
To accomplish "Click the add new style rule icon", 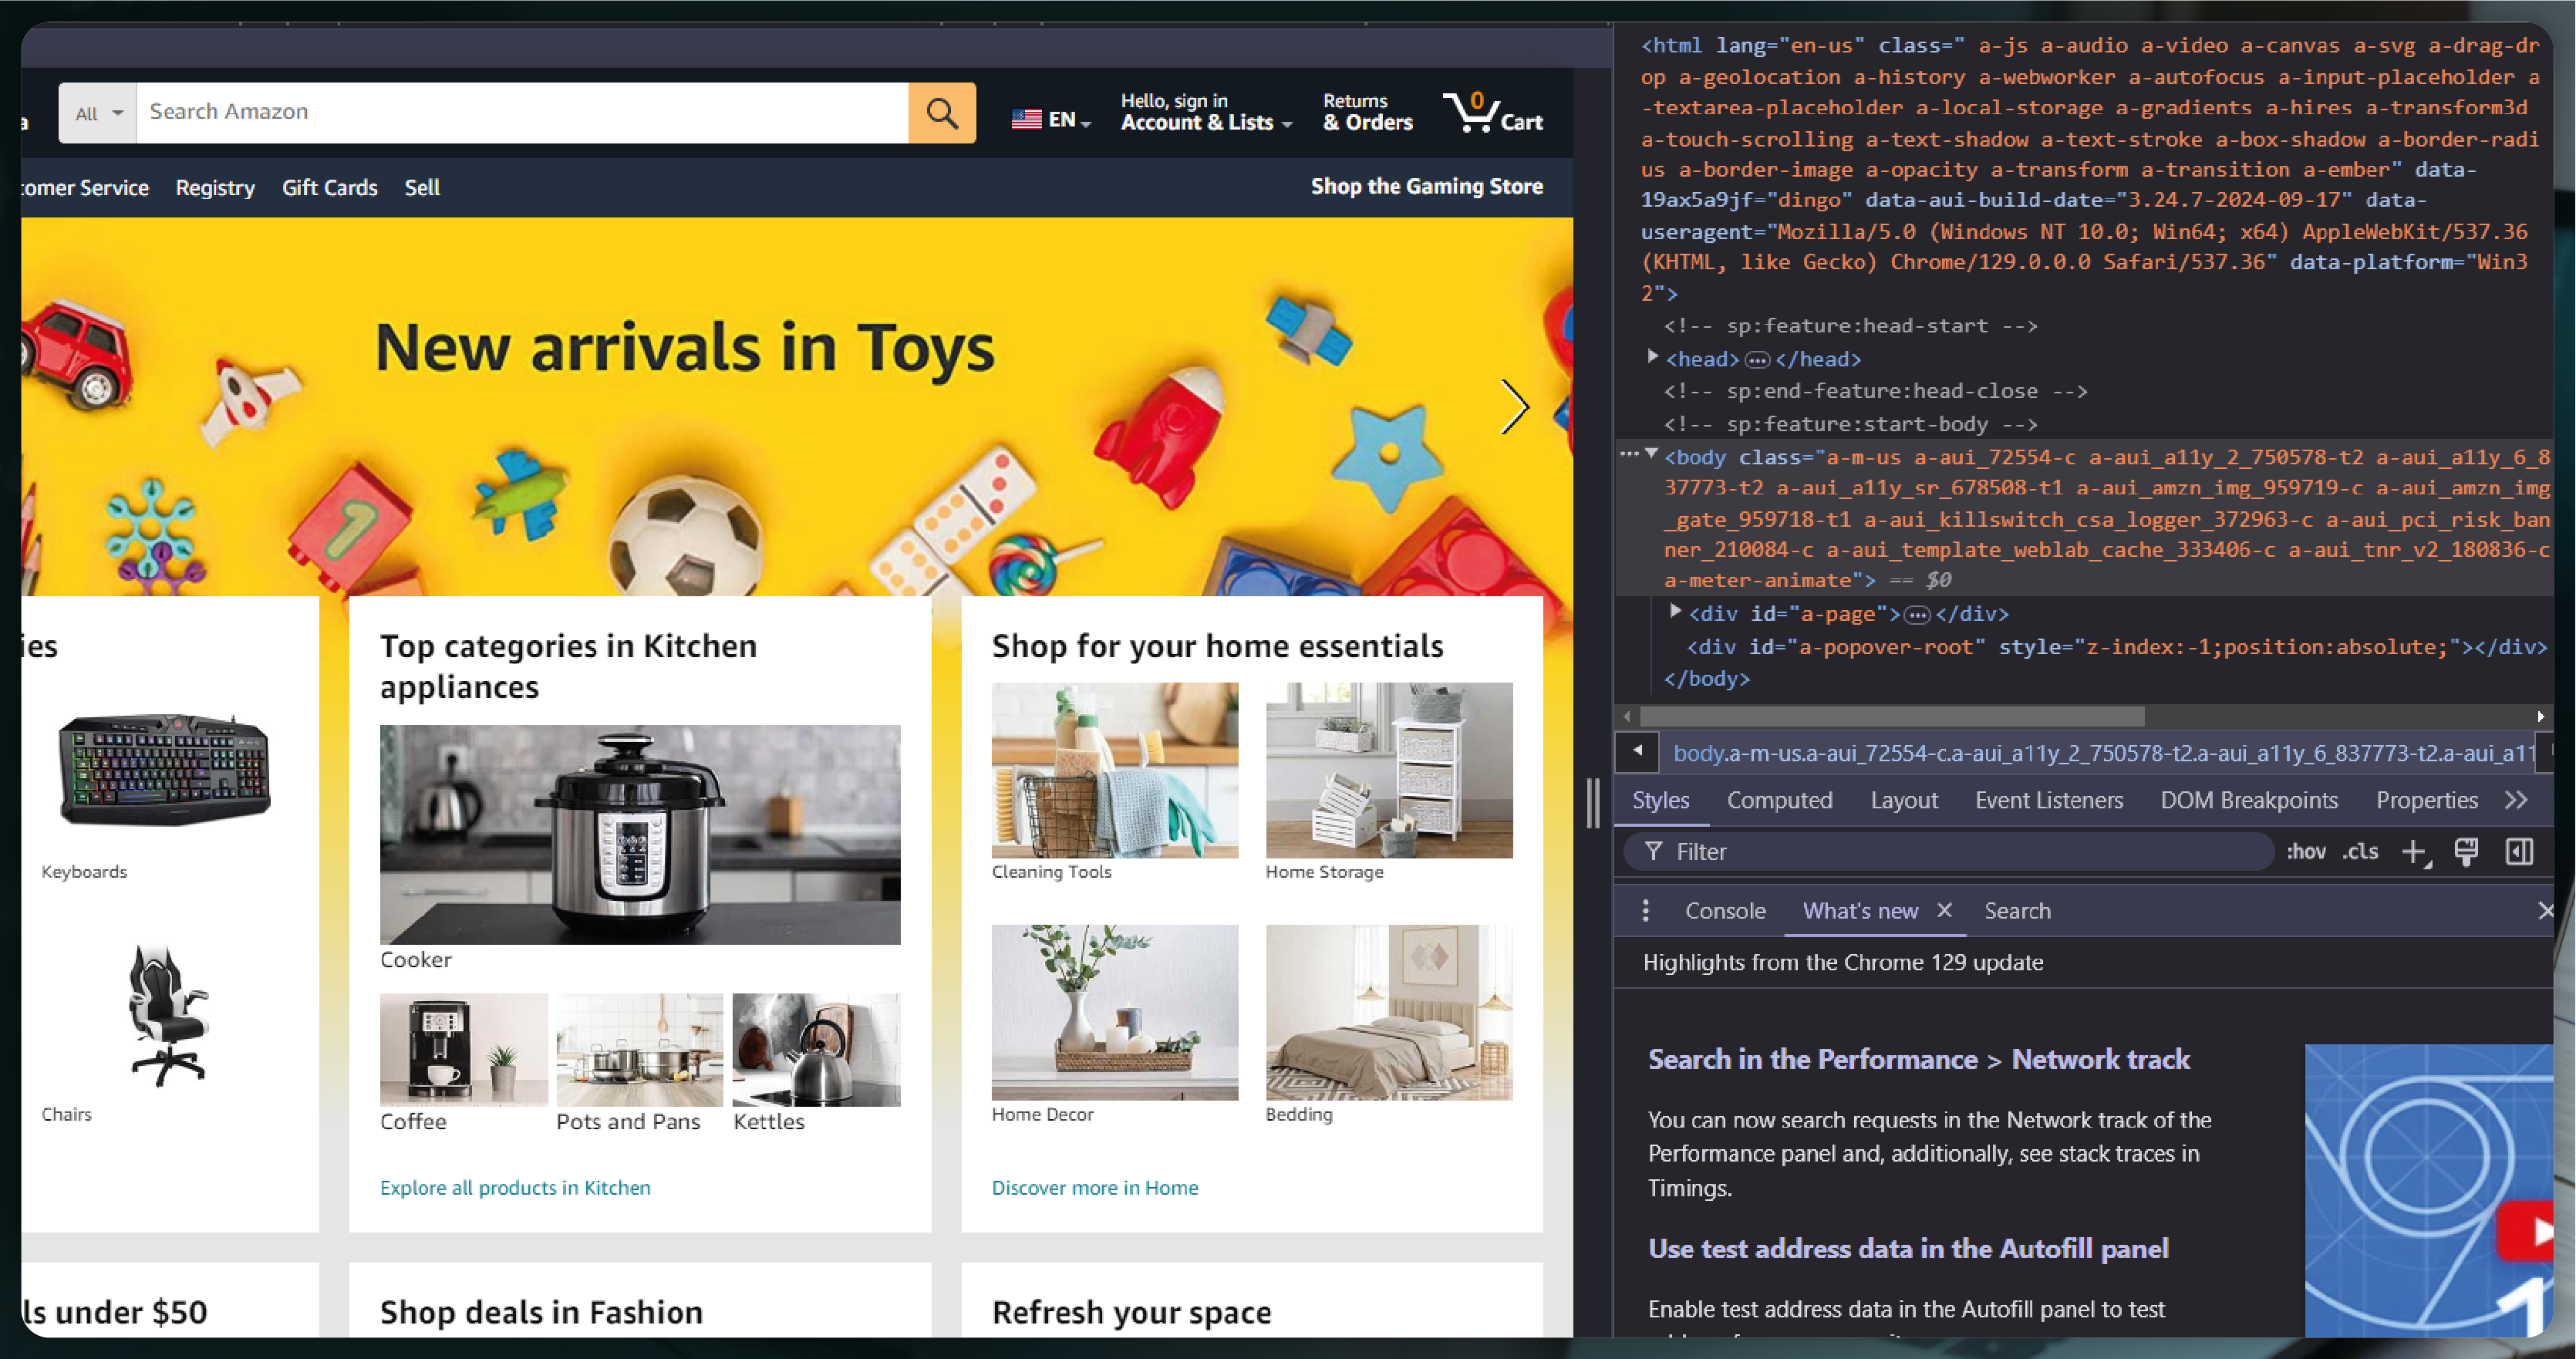I will tap(2412, 851).
